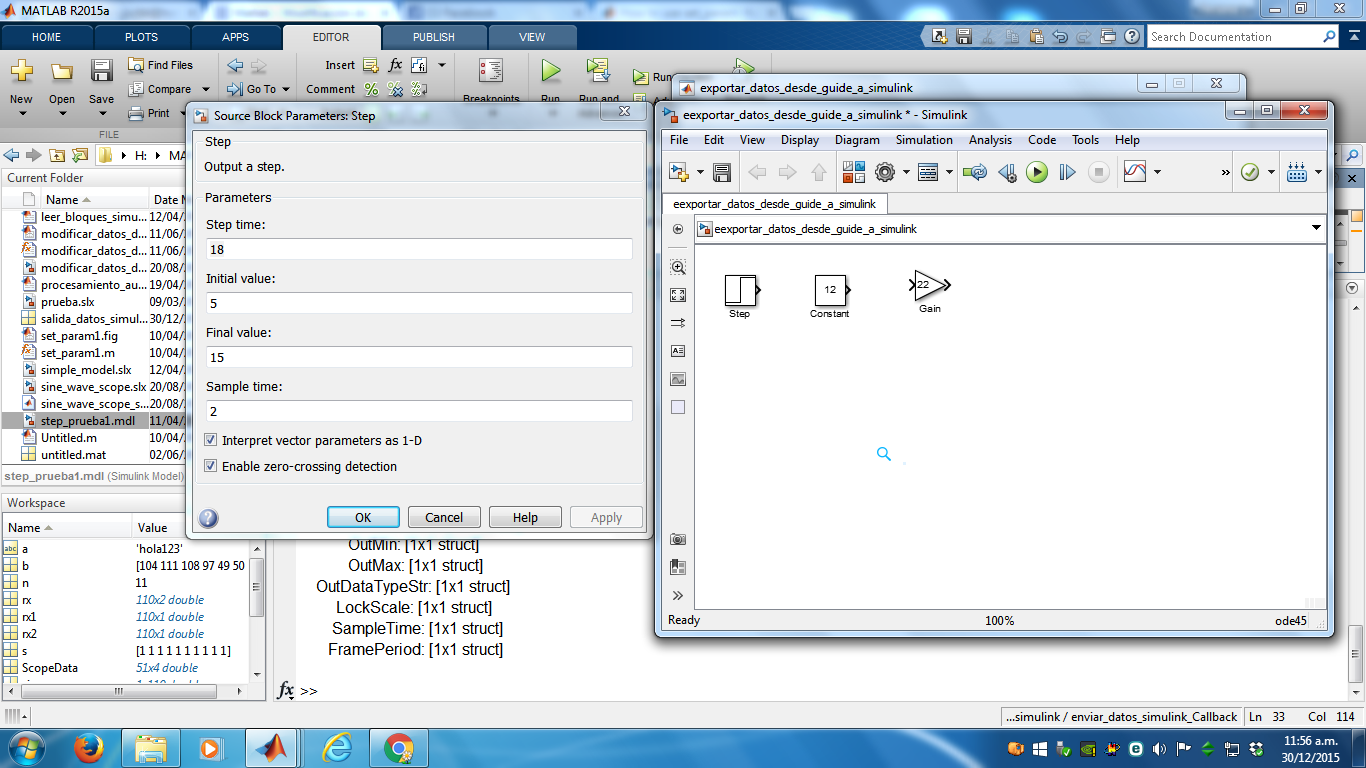Viewport: 1366px width, 768px height.
Task: Click the Help button in the Step parameters dialog
Action: pyautogui.click(x=525, y=517)
